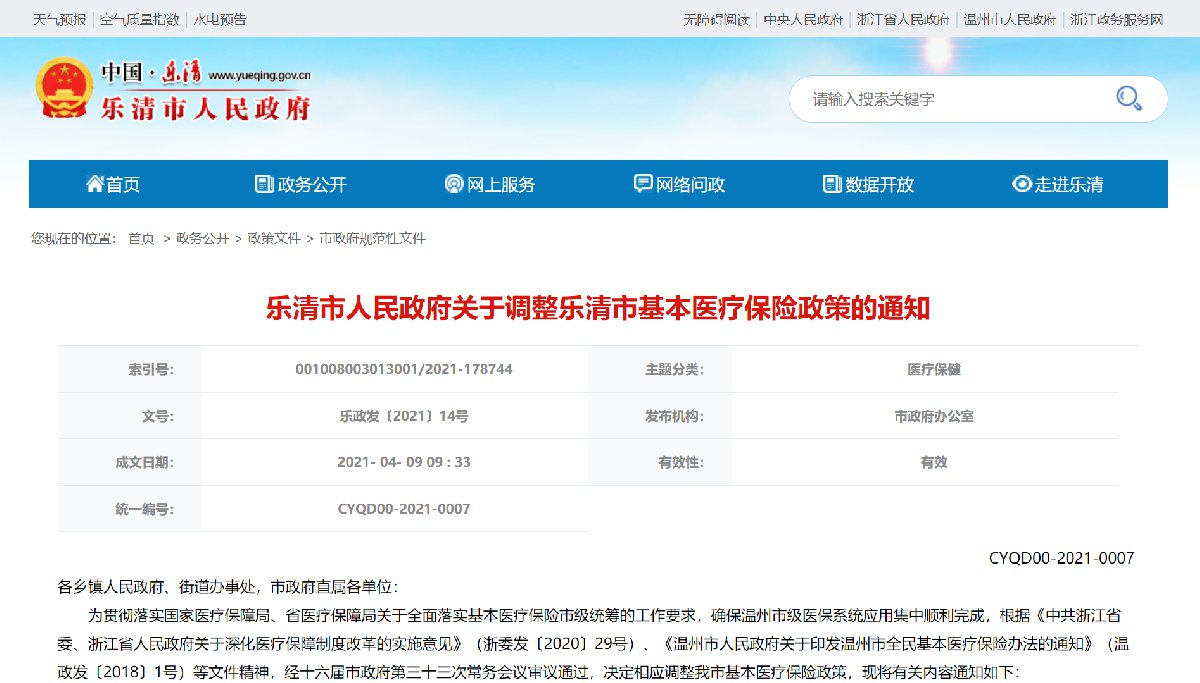Click the chat bubble icon beside 网络问政
Image resolution: width=1200 pixels, height=683 pixels.
click(643, 184)
